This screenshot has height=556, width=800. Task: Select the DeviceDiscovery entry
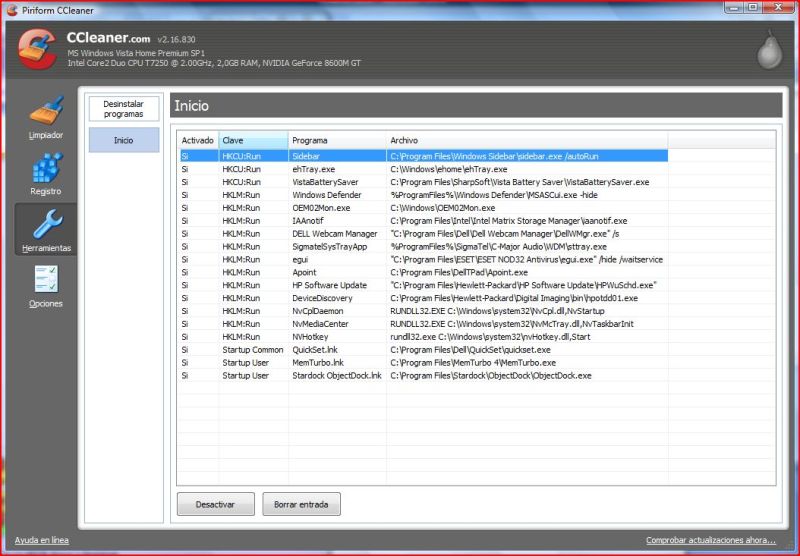point(423,298)
